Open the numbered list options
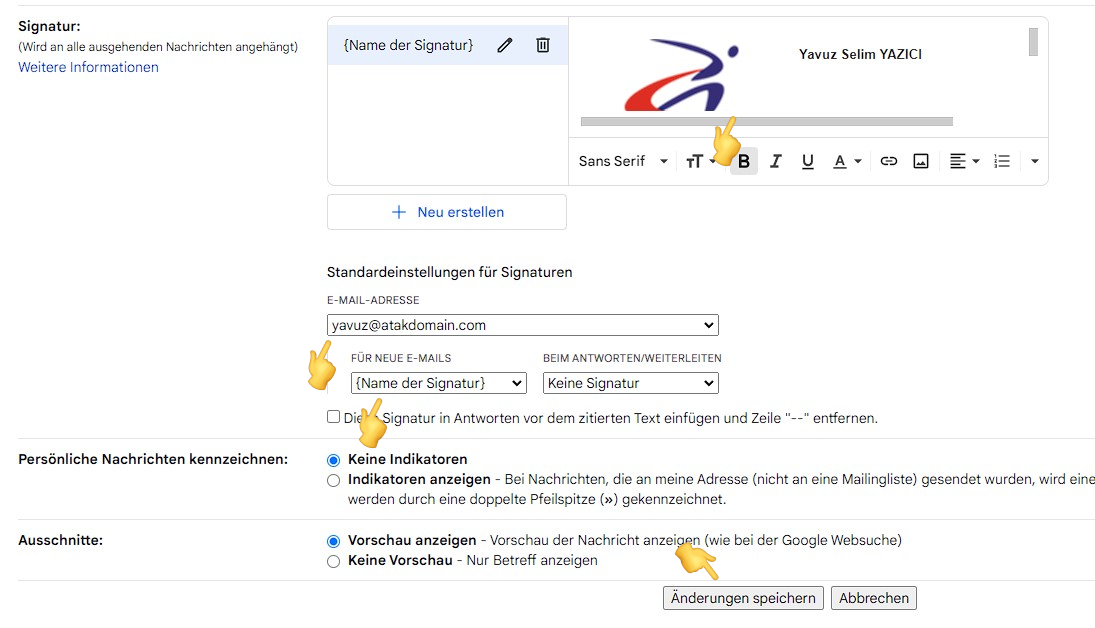This screenshot has height=628, width=1095. click(1002, 160)
